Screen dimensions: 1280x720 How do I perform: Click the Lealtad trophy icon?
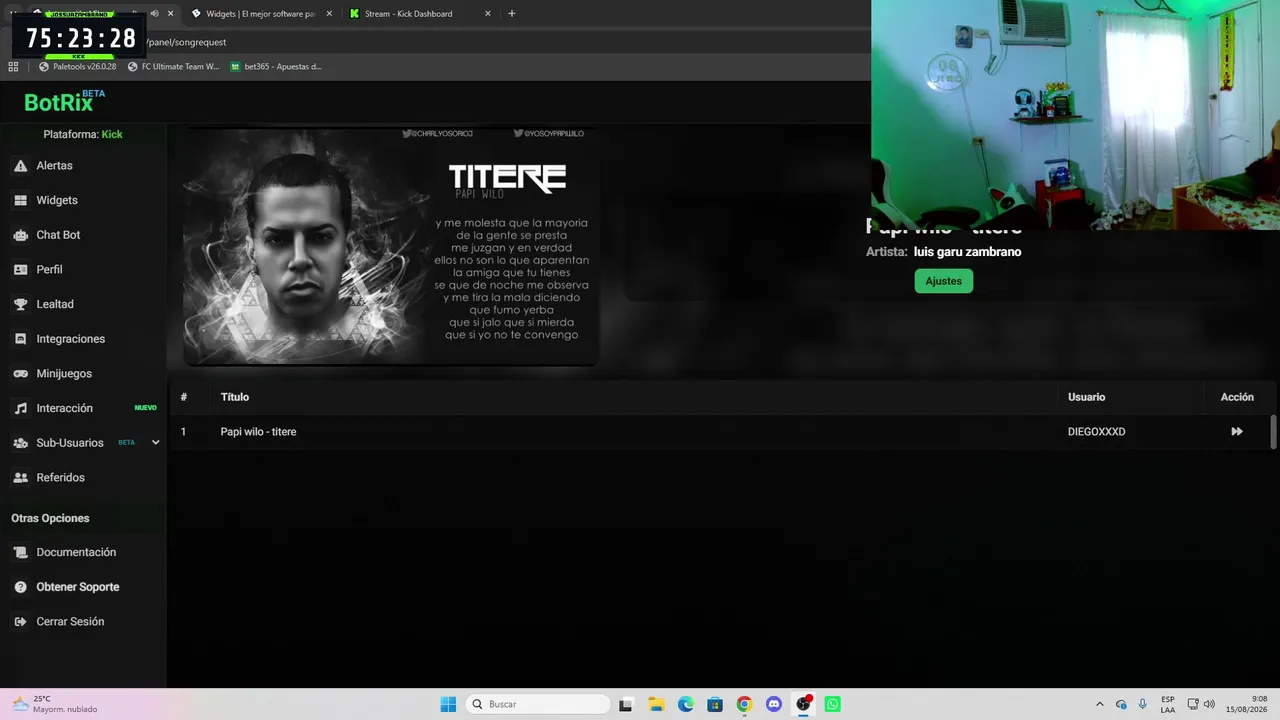20,304
